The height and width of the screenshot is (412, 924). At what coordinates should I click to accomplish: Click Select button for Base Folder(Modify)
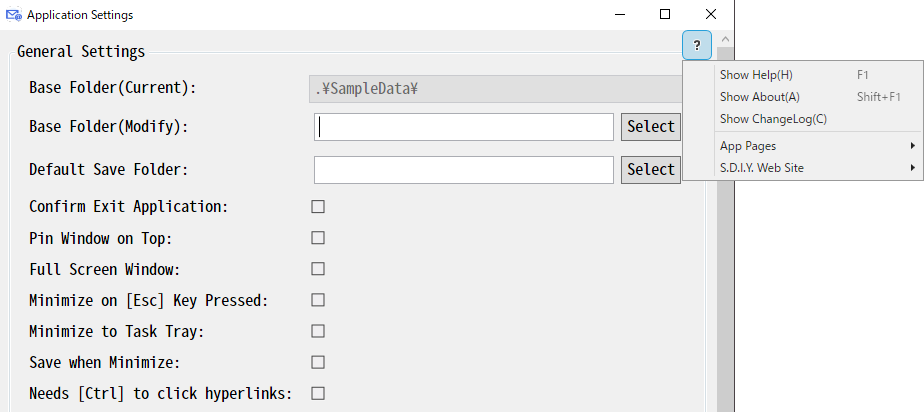pyautogui.click(x=651, y=127)
